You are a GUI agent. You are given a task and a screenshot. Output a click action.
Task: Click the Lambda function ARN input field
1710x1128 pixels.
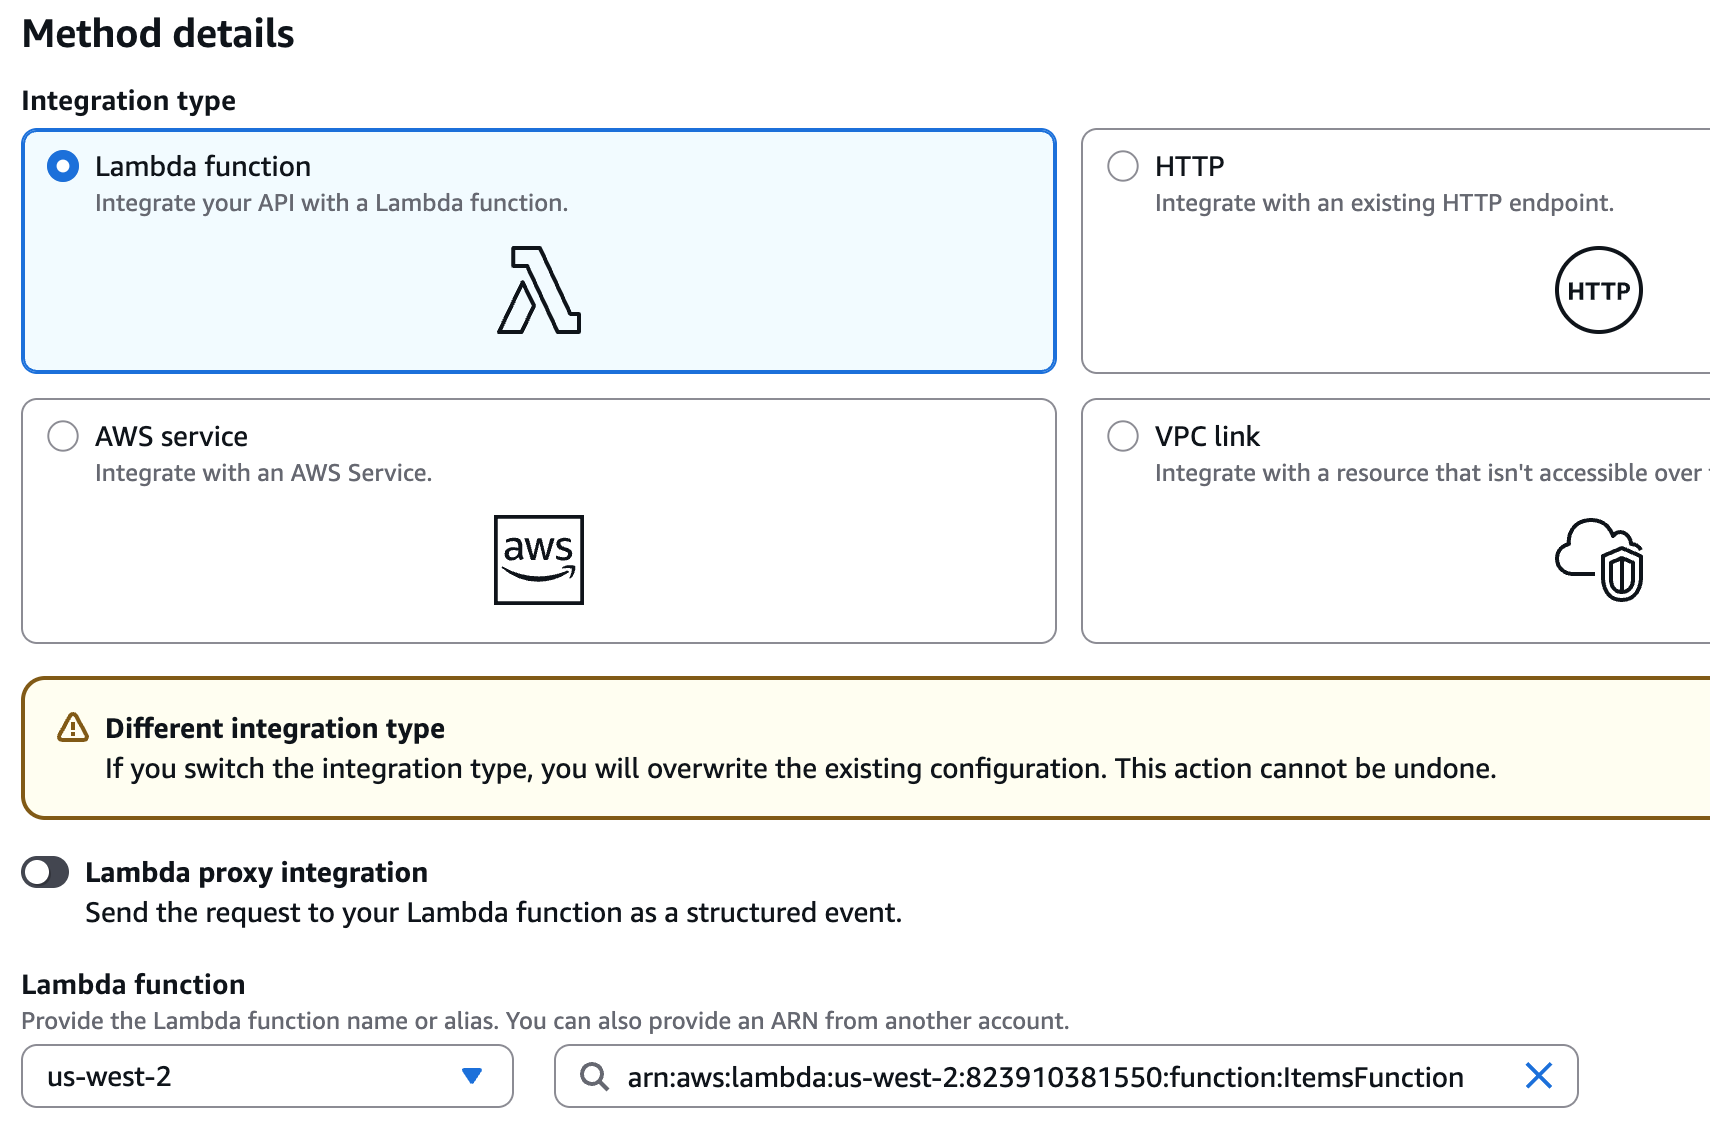(x=1066, y=1076)
